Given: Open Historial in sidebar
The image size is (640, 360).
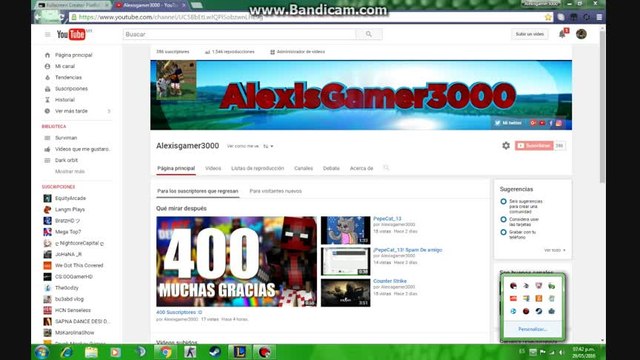Looking at the screenshot, I should pyautogui.click(x=64, y=100).
